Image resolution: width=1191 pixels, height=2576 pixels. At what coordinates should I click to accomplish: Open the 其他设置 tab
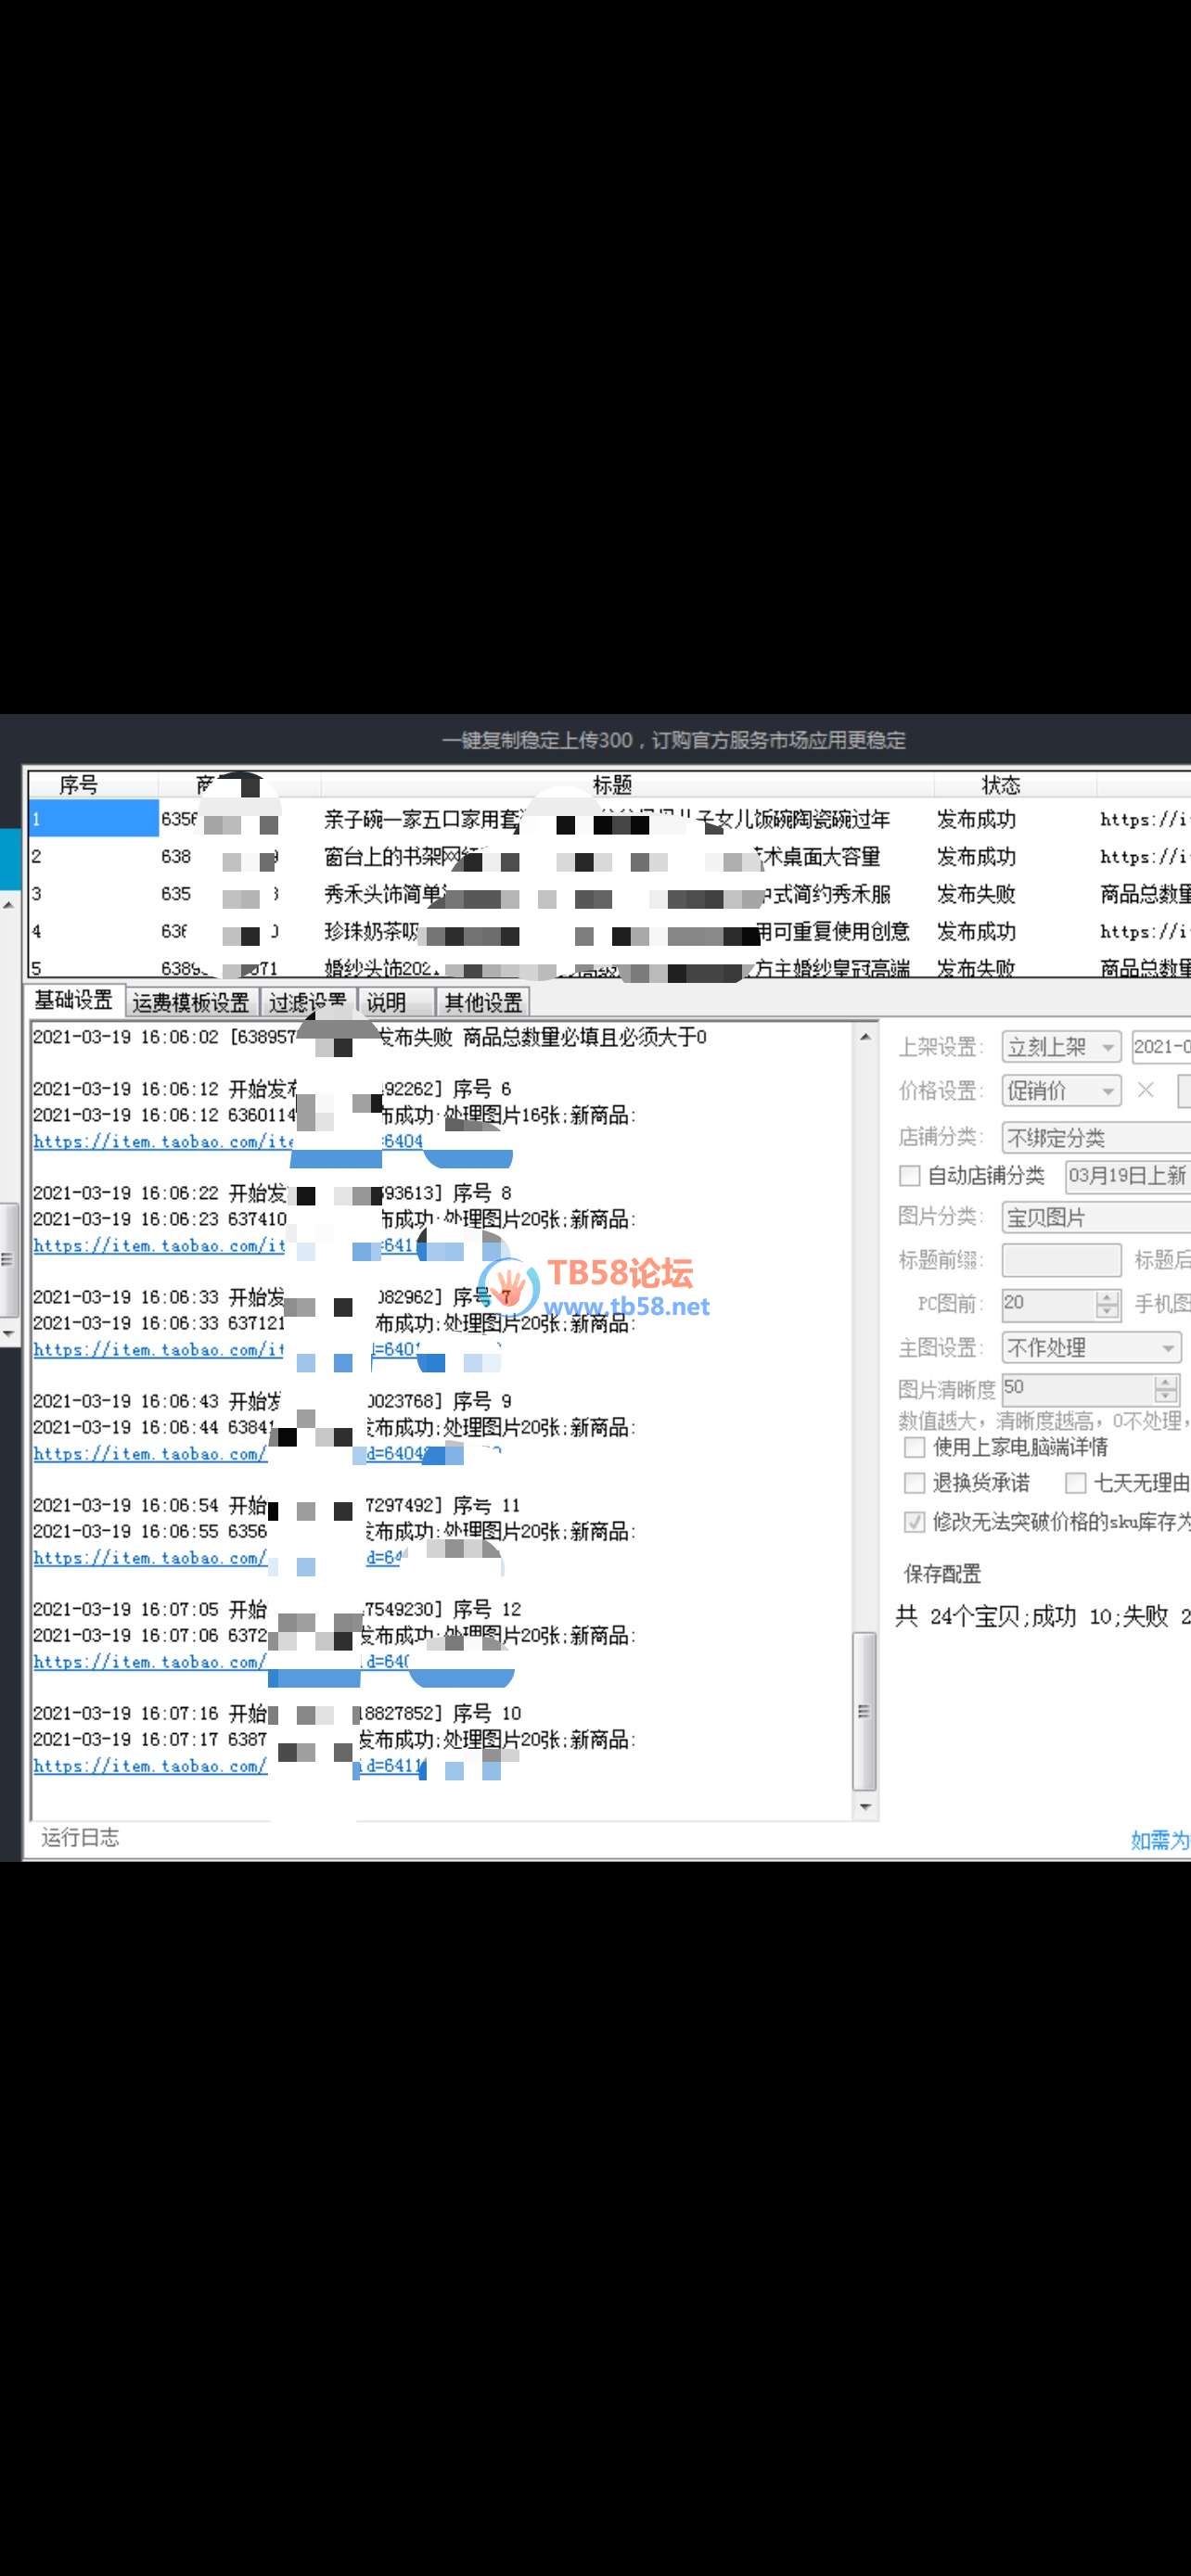tap(483, 1002)
